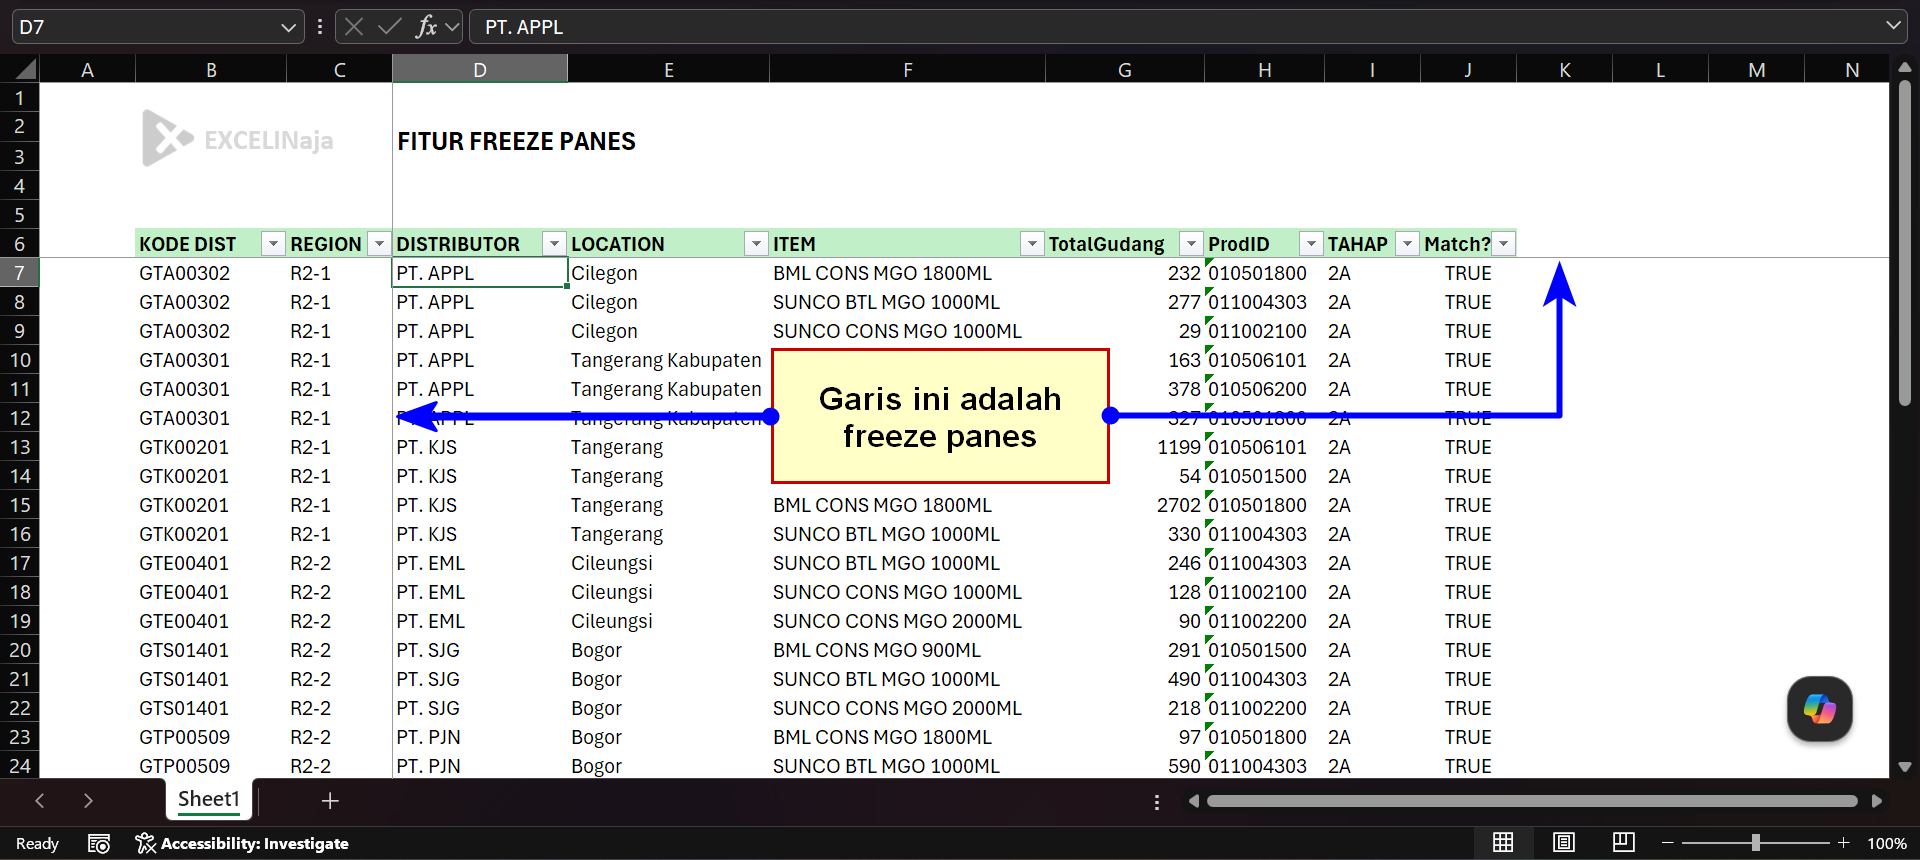Select cell D7 containing PT. APPL
Image resolution: width=1920 pixels, height=860 pixels.
480,273
